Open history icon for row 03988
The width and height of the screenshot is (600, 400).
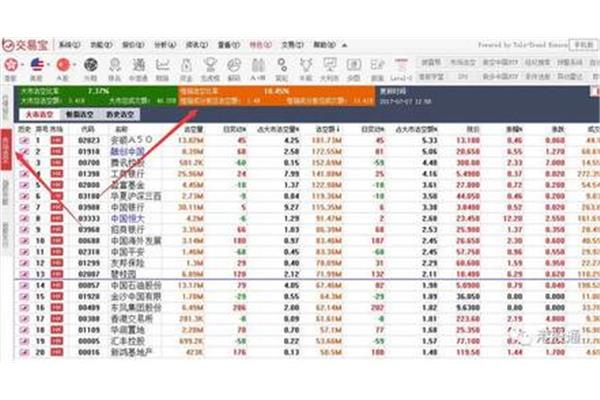pos(24,207)
